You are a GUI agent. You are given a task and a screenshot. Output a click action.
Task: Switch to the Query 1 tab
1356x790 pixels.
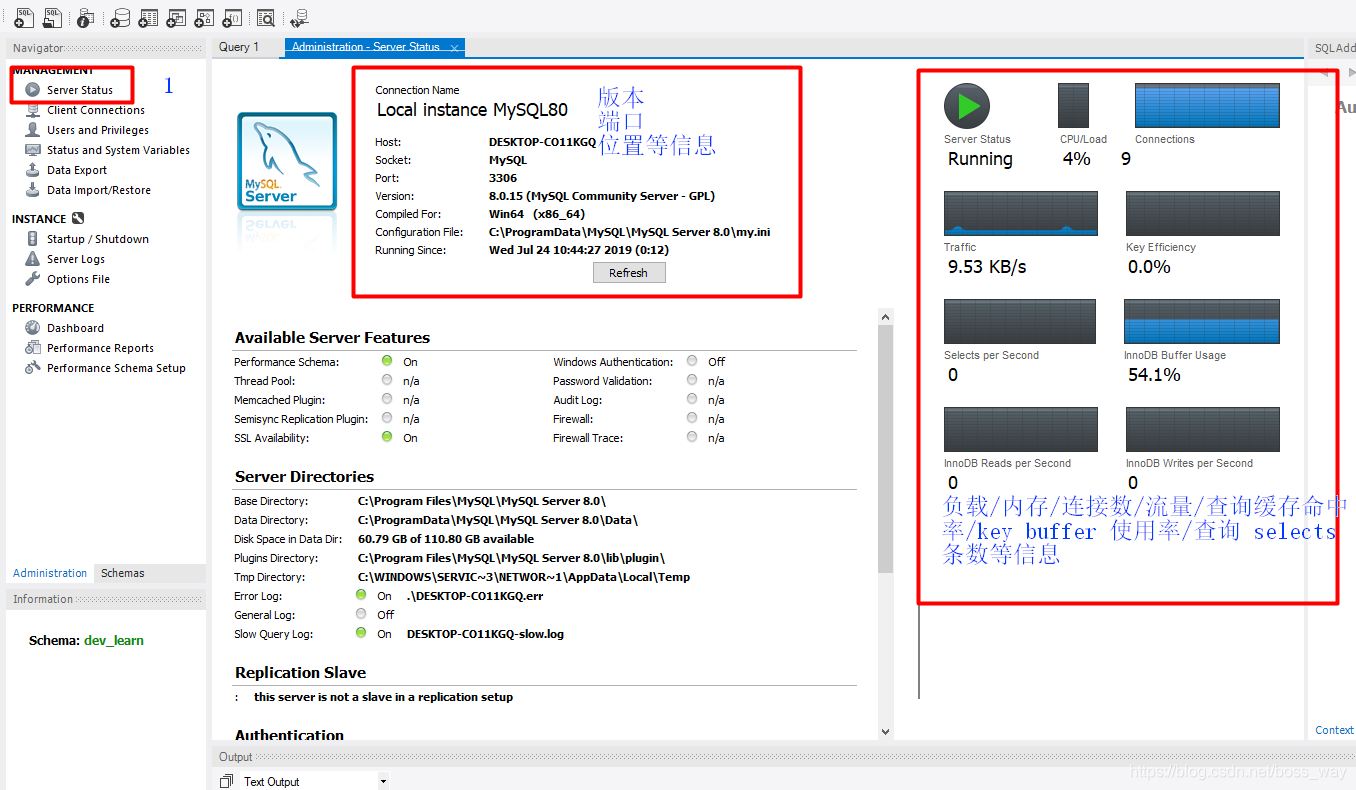[240, 47]
